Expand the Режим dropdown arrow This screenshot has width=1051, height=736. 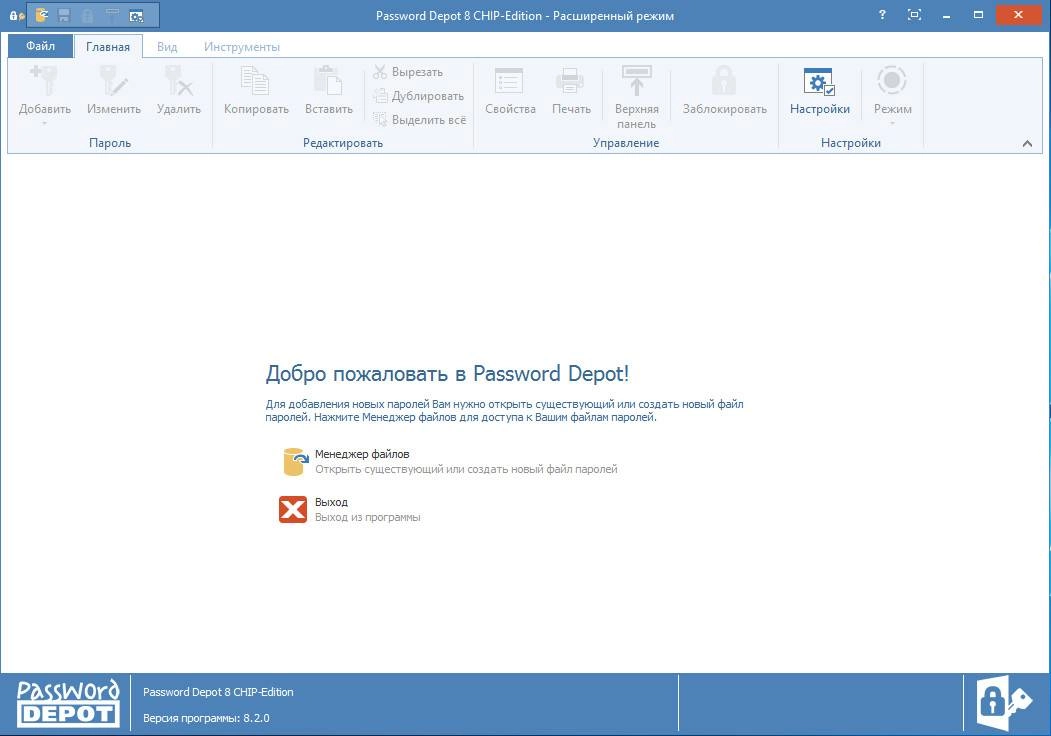892,123
